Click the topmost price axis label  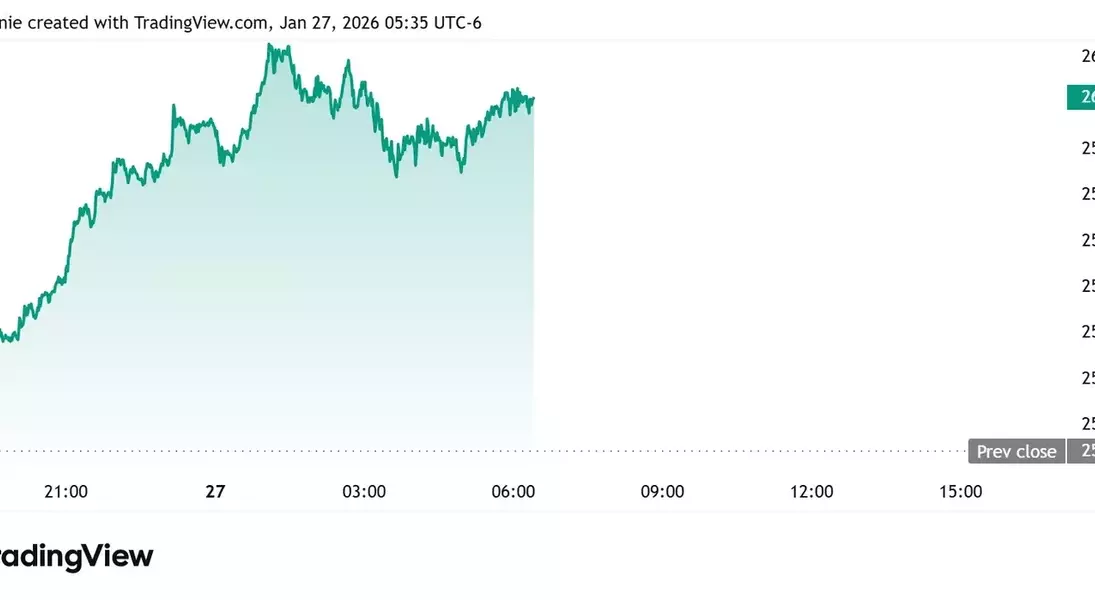pyautogui.click(x=1087, y=56)
